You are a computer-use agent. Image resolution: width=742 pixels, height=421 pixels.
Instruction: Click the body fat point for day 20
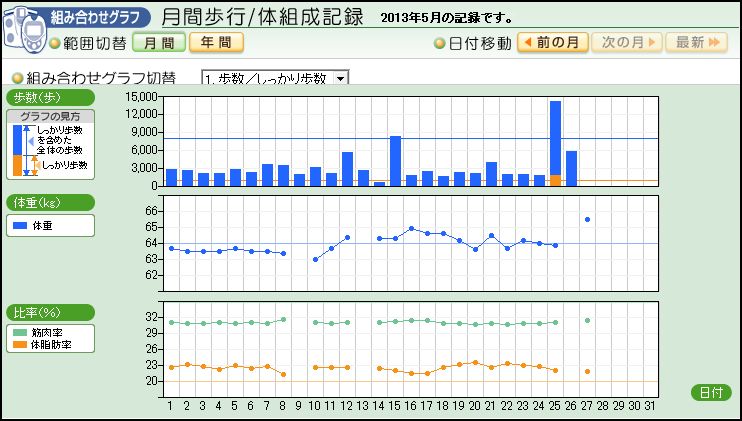475,363
